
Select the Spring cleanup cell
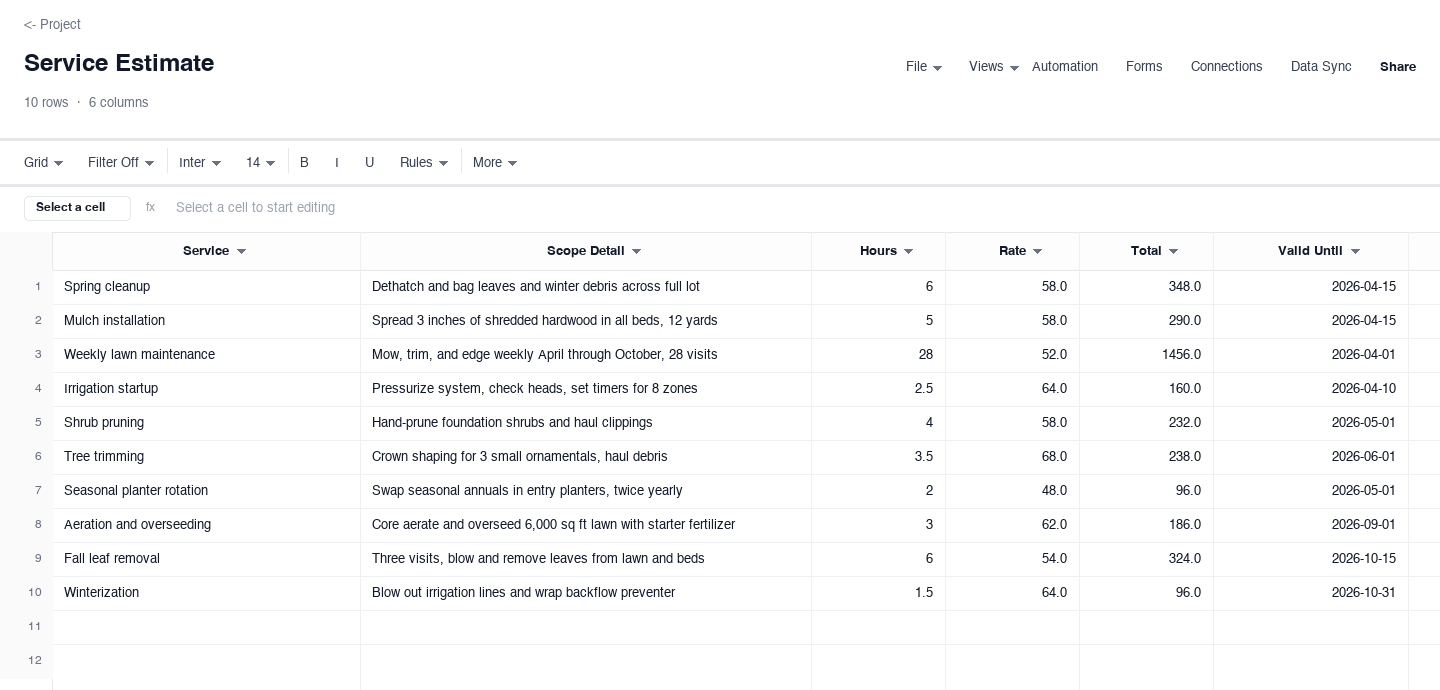pyautogui.click(x=206, y=287)
